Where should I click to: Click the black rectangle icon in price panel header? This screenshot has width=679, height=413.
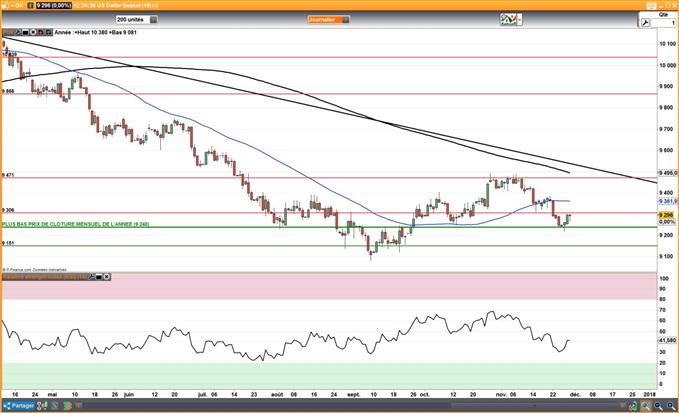click(26, 32)
